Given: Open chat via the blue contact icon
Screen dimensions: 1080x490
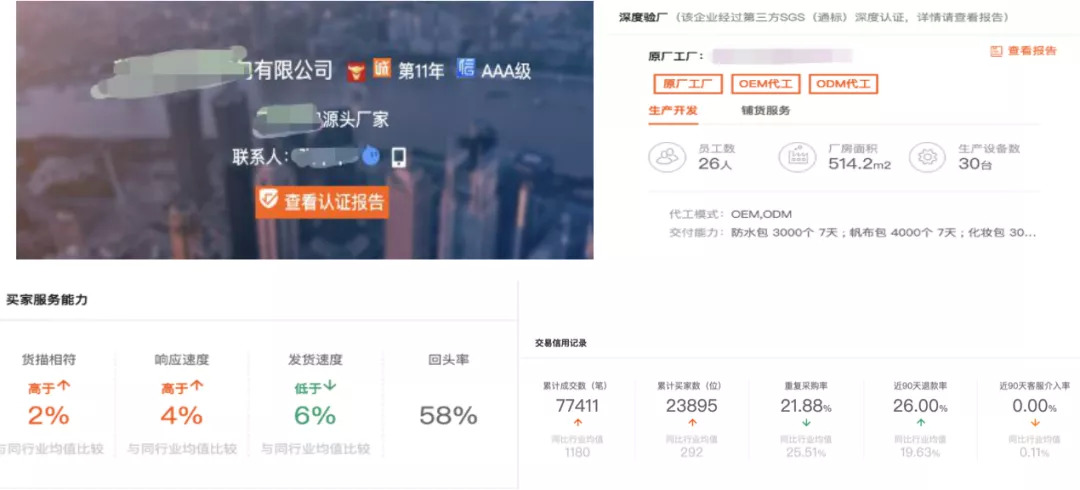Looking at the screenshot, I should [370, 156].
